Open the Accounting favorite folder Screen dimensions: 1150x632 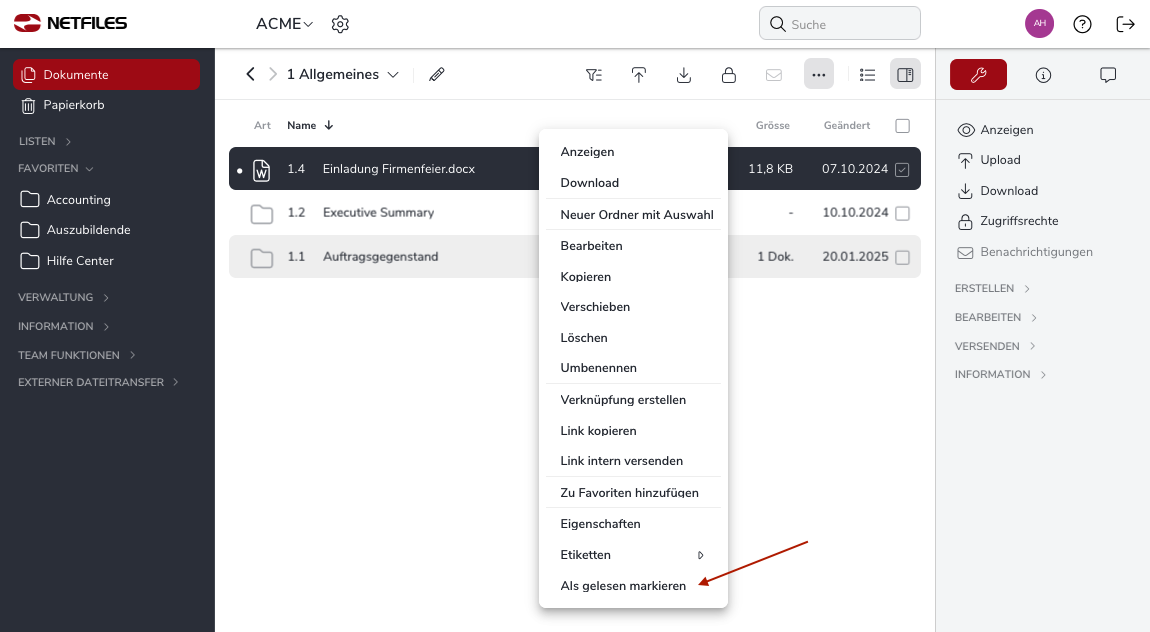pos(66,199)
